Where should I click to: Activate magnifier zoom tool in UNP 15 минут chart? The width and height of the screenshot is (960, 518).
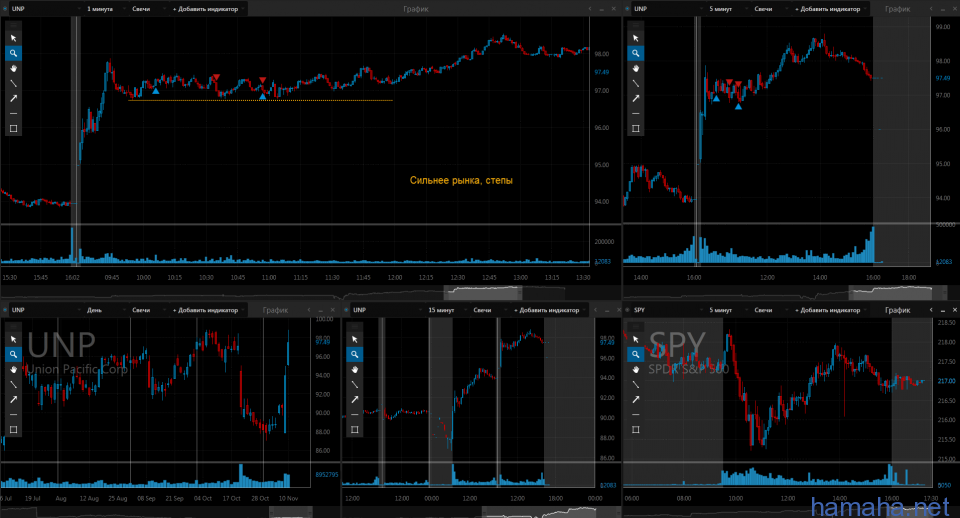[x=354, y=354]
